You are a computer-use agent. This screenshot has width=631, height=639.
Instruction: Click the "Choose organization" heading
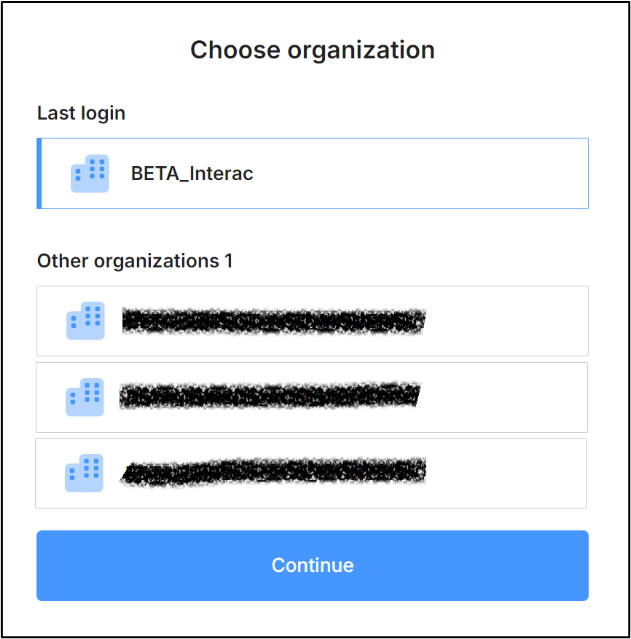pyautogui.click(x=313, y=51)
